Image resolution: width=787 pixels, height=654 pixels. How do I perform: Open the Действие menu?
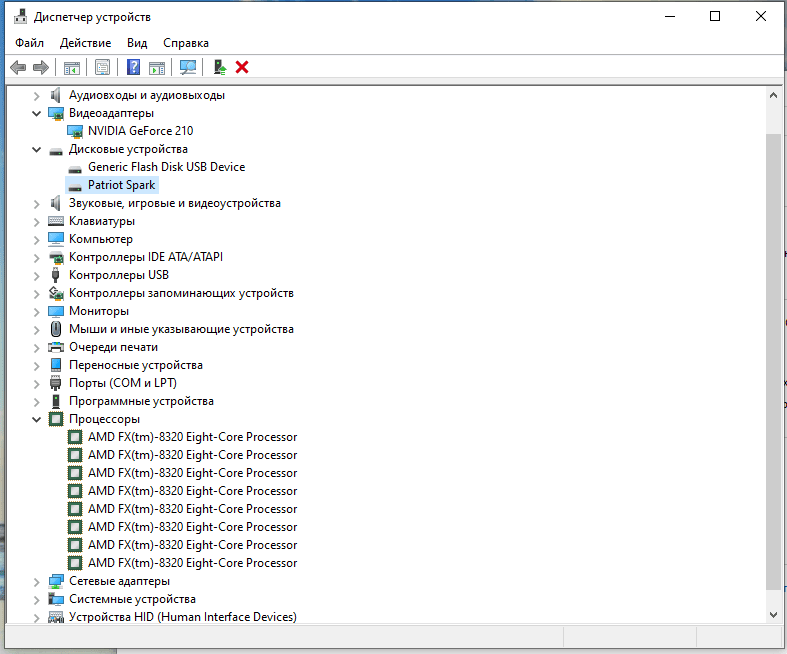tap(85, 43)
